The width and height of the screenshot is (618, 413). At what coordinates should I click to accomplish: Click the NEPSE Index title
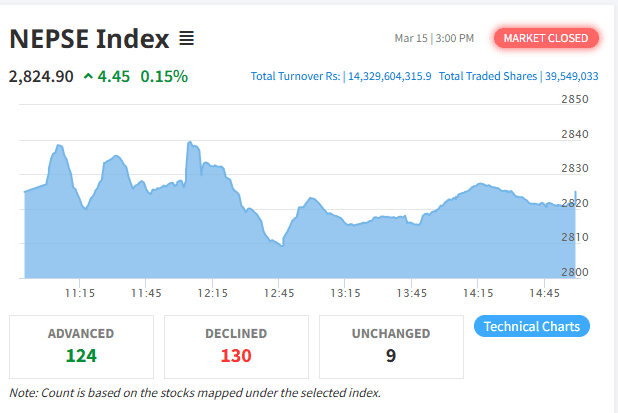click(89, 39)
